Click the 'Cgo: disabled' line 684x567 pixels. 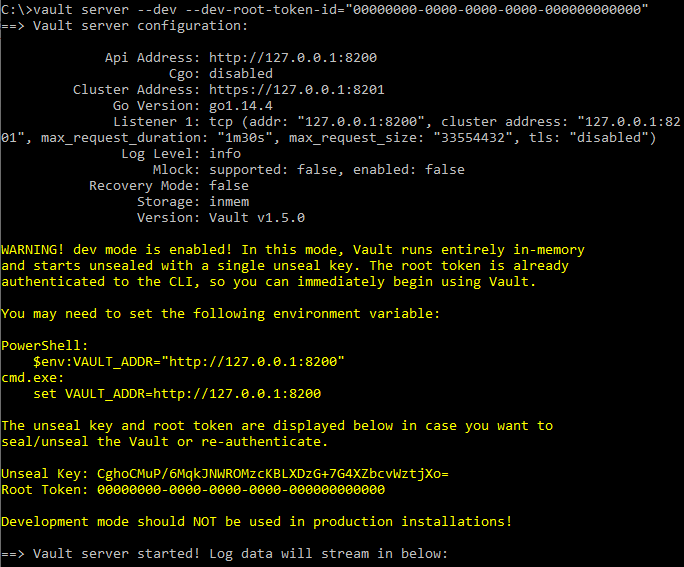pos(221,74)
